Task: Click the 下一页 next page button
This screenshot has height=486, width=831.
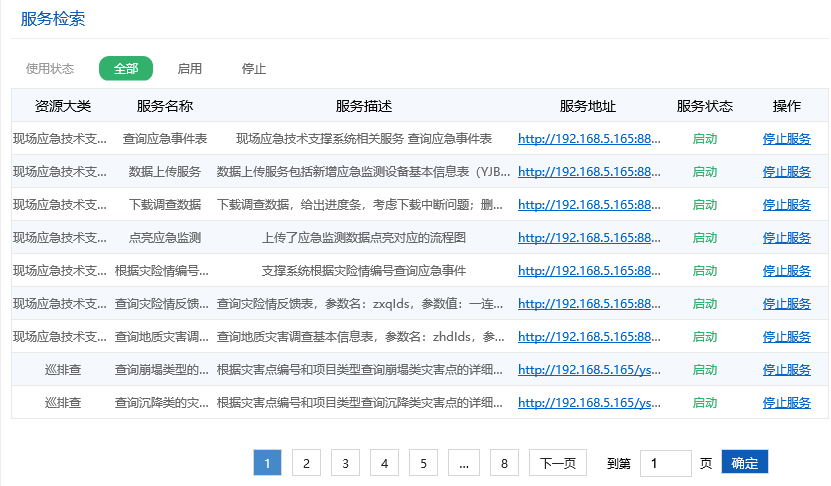Action: pyautogui.click(x=557, y=463)
